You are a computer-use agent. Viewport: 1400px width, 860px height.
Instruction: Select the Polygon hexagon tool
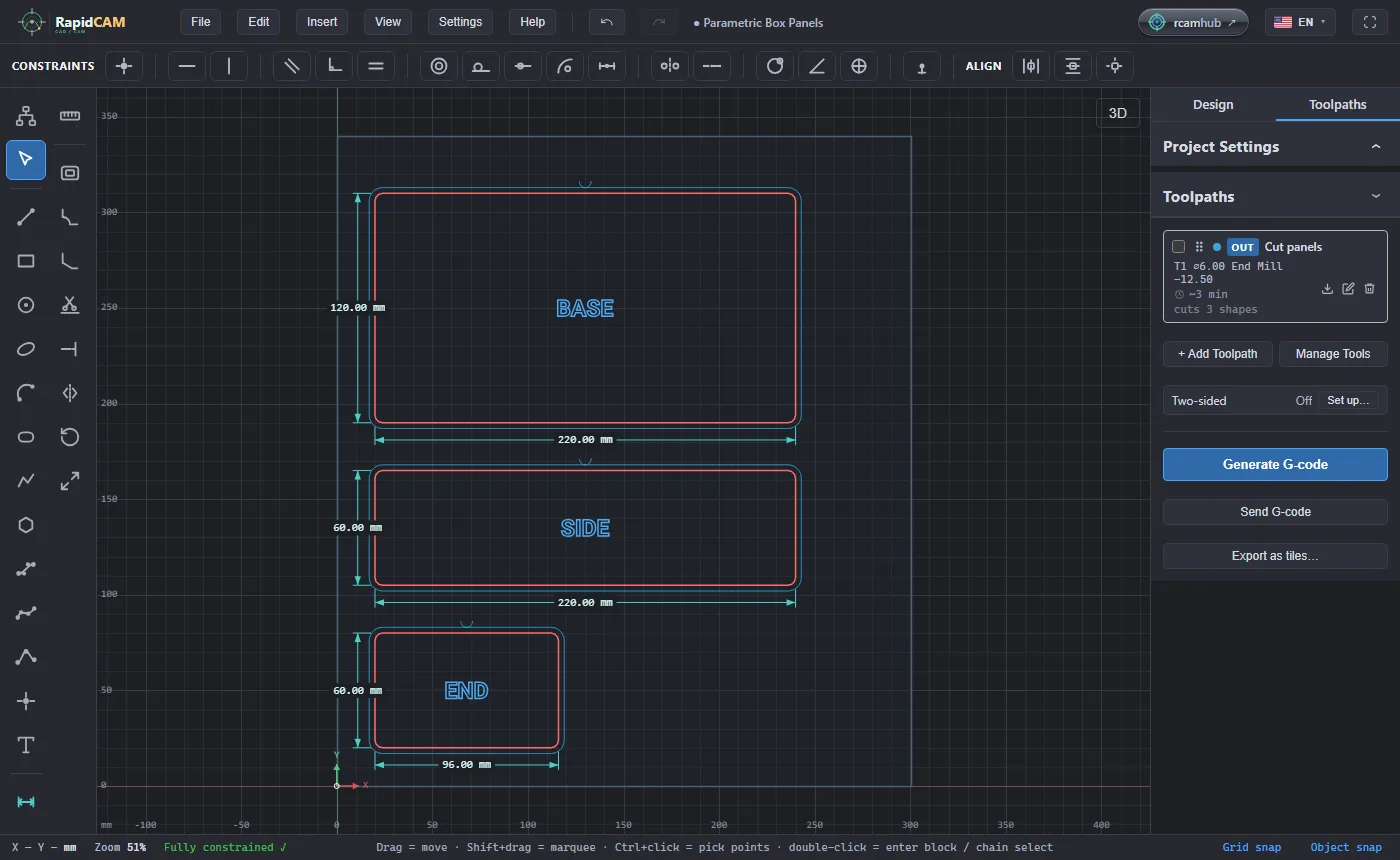(x=26, y=525)
